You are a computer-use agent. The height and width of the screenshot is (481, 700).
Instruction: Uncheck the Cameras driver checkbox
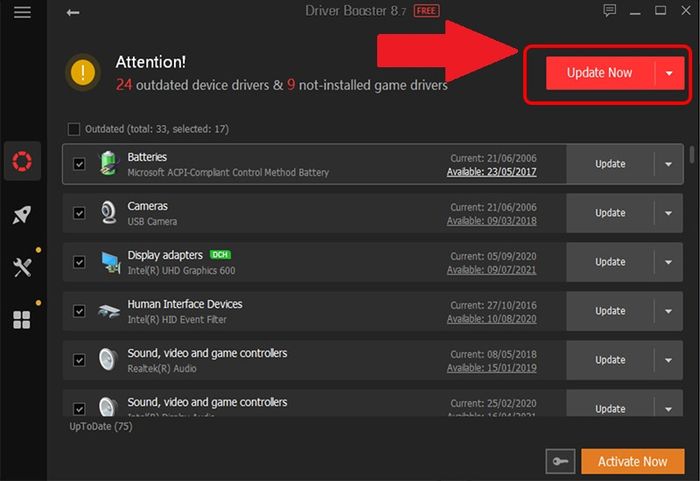click(x=79, y=213)
